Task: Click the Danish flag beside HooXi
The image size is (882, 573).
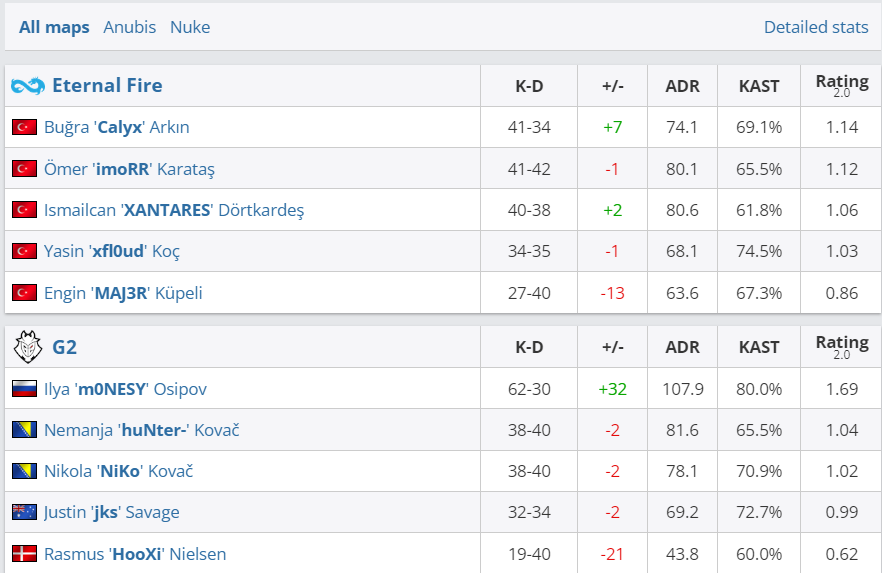Action: [24, 554]
